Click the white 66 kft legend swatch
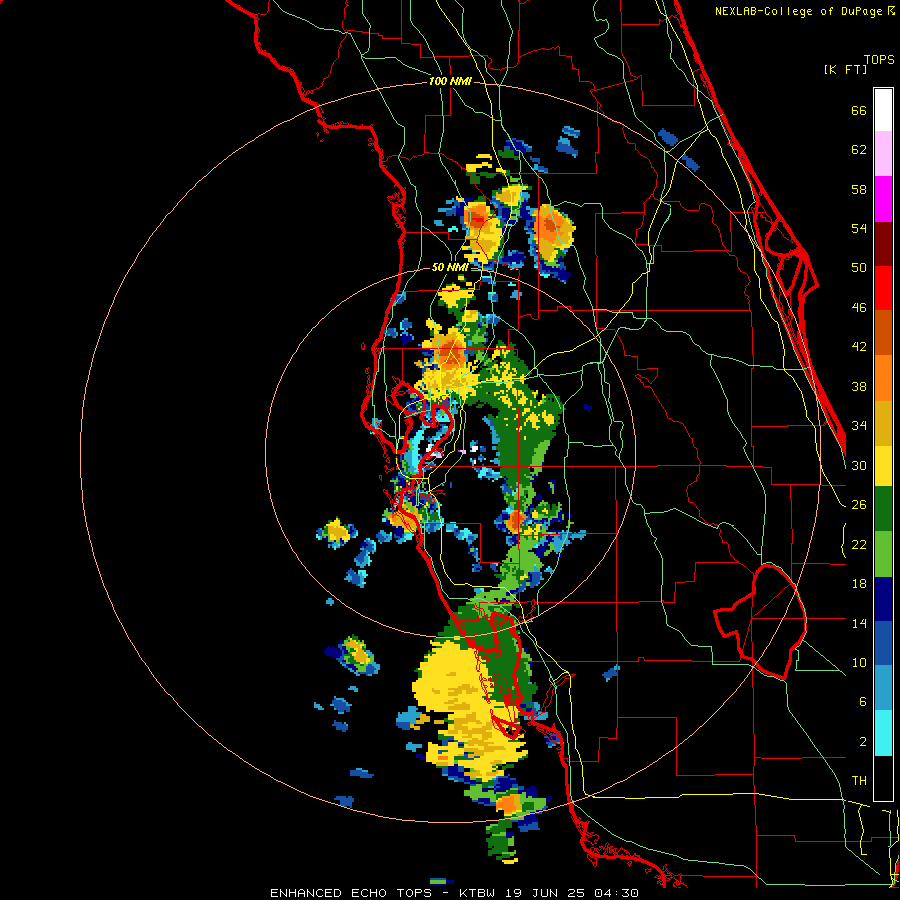Image resolution: width=900 pixels, height=900 pixels. point(883,110)
